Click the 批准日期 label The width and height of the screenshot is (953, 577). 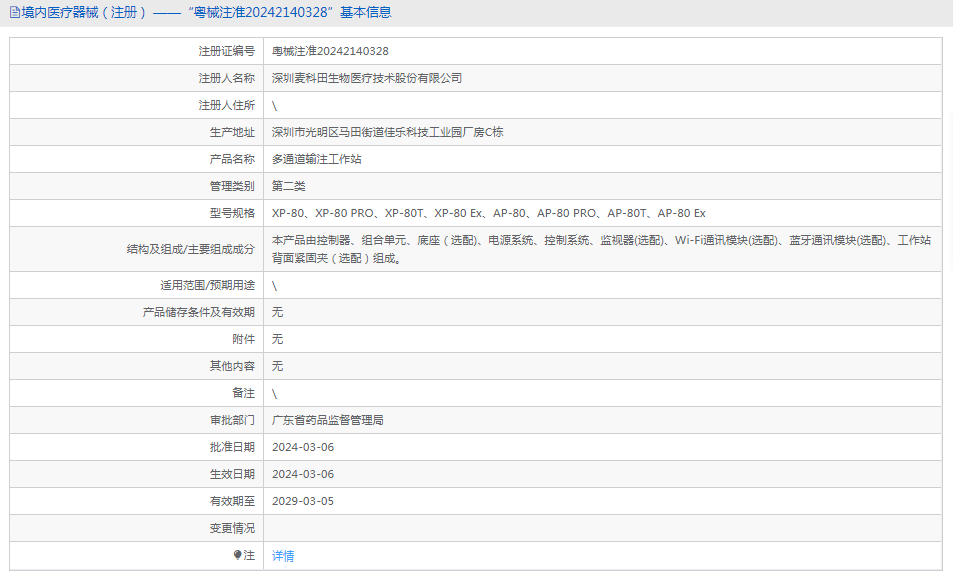(x=232, y=447)
